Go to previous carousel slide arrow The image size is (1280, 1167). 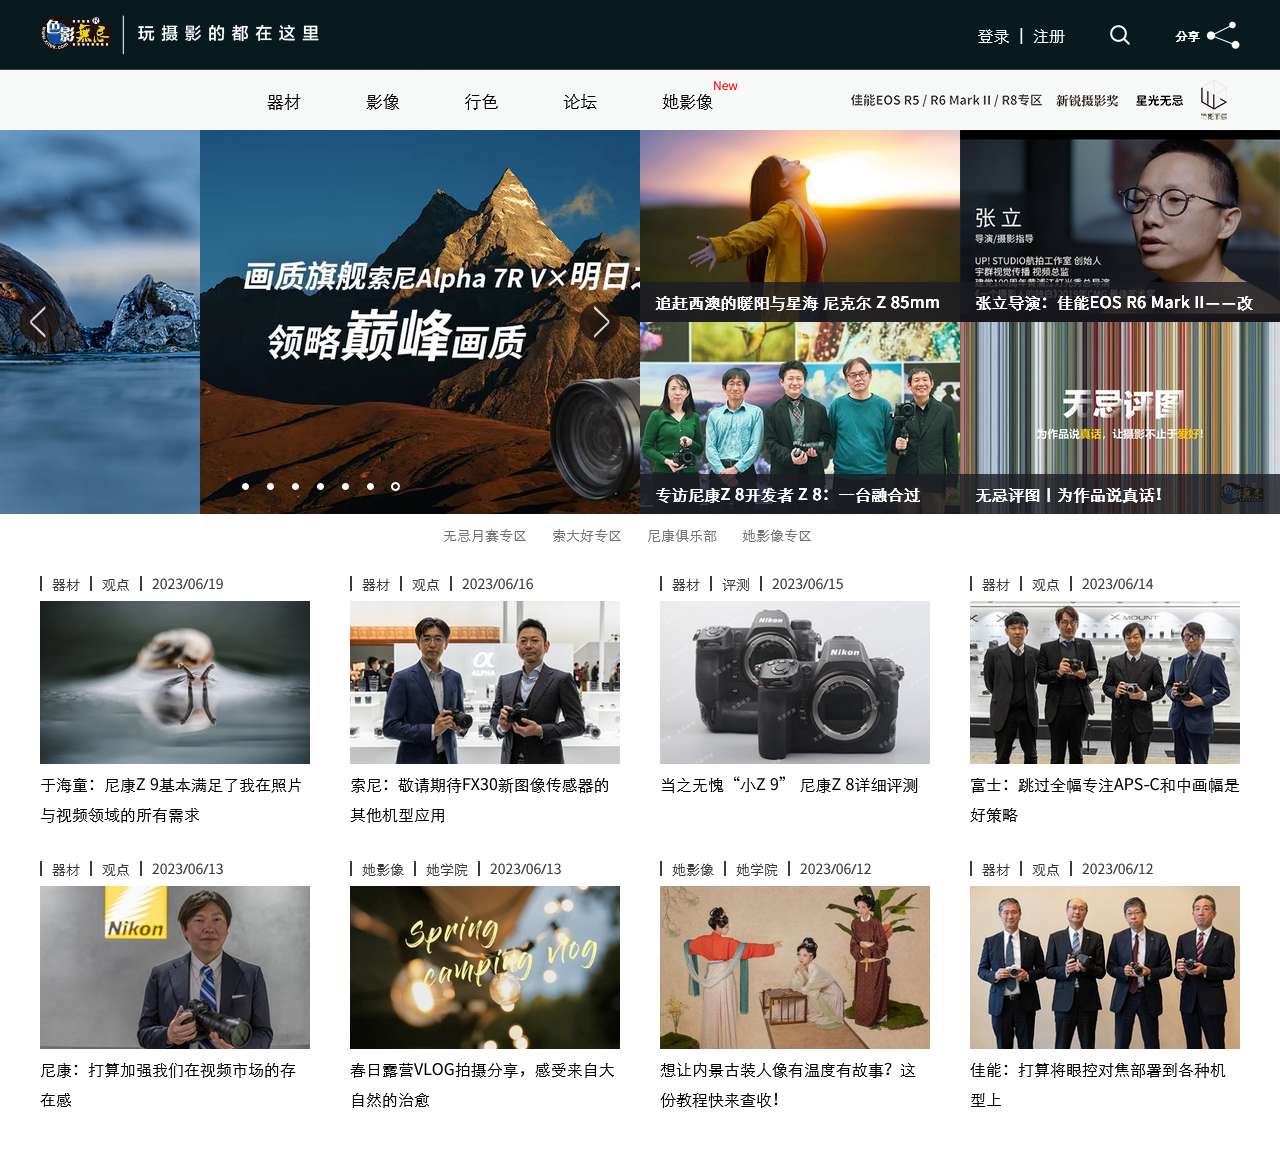click(x=38, y=322)
